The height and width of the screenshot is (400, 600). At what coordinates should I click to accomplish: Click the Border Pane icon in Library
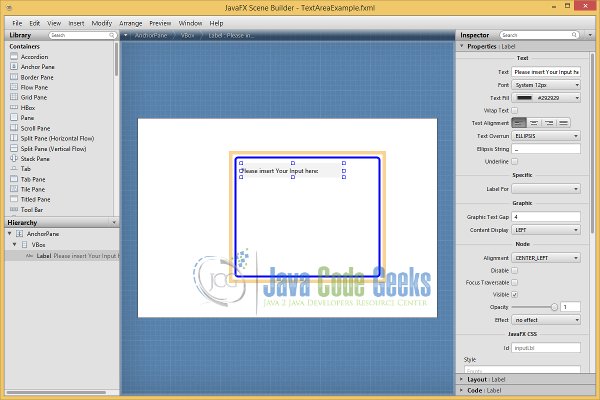[x=14, y=77]
